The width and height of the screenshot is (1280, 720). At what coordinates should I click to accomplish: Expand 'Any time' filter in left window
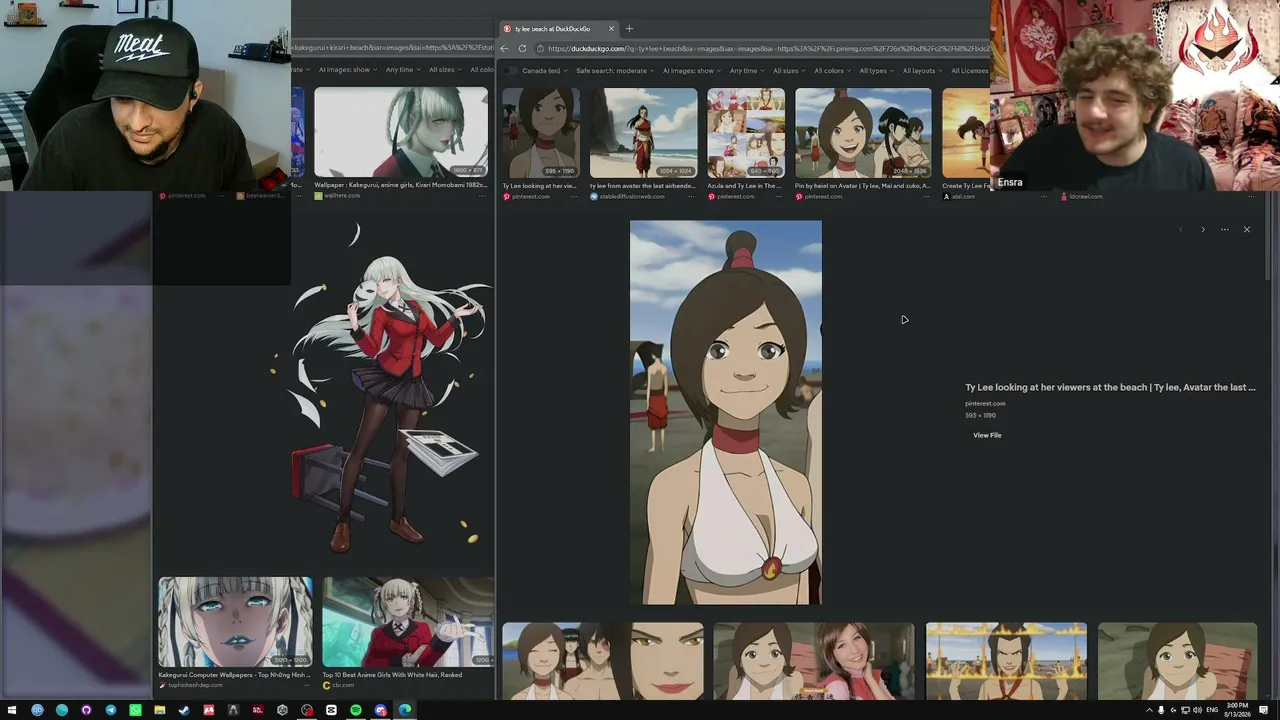click(x=403, y=70)
